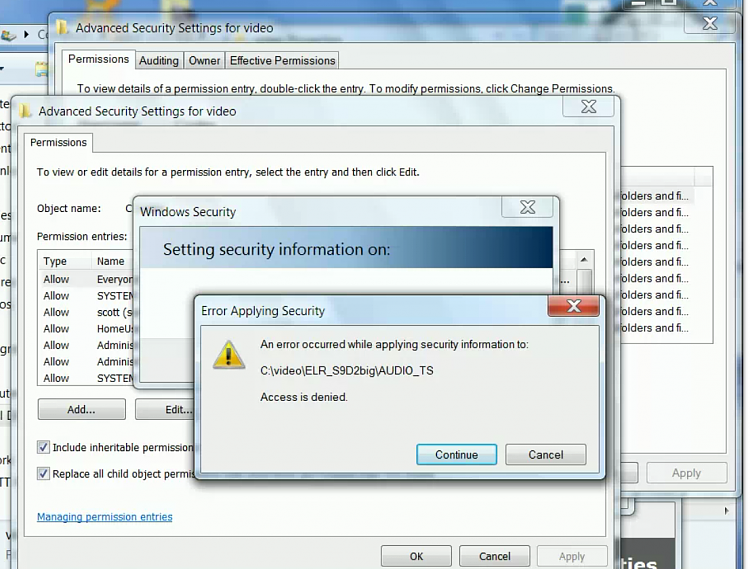Click permission list scrollbar up arrow
The width and height of the screenshot is (750, 569).
pyautogui.click(x=584, y=260)
